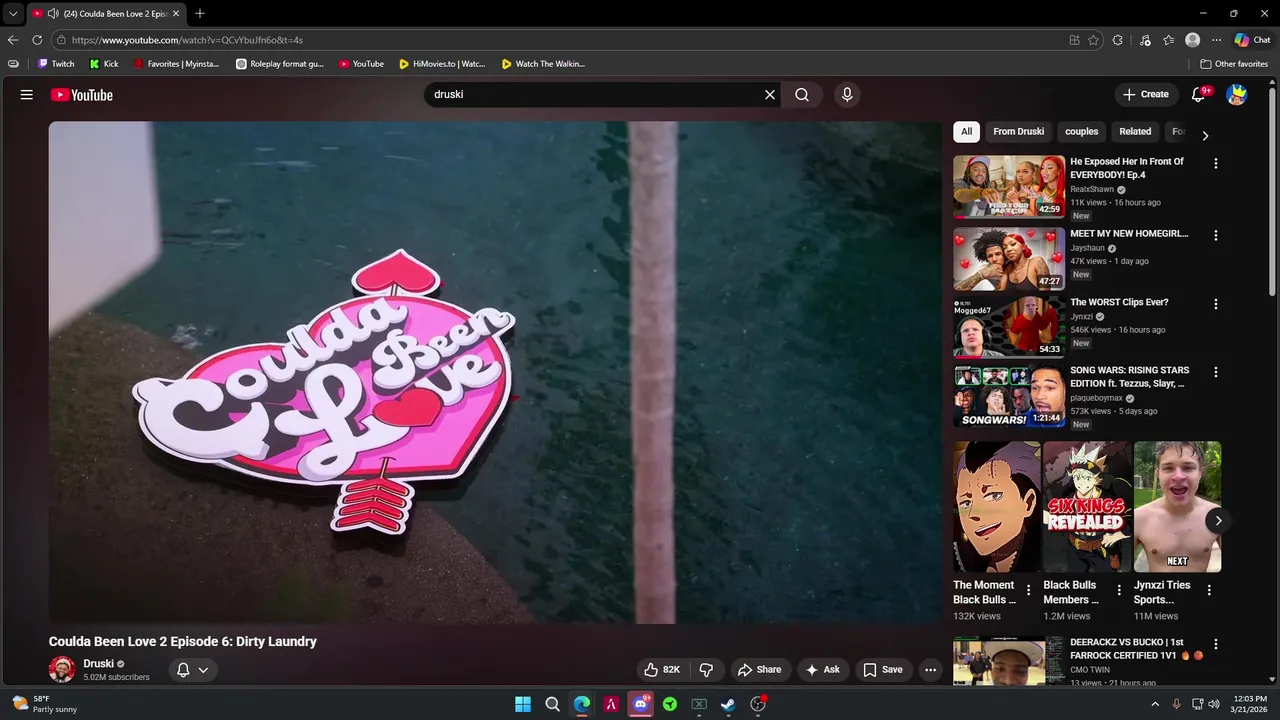Open Discord from the taskbar
The image size is (1280, 720).
(641, 704)
